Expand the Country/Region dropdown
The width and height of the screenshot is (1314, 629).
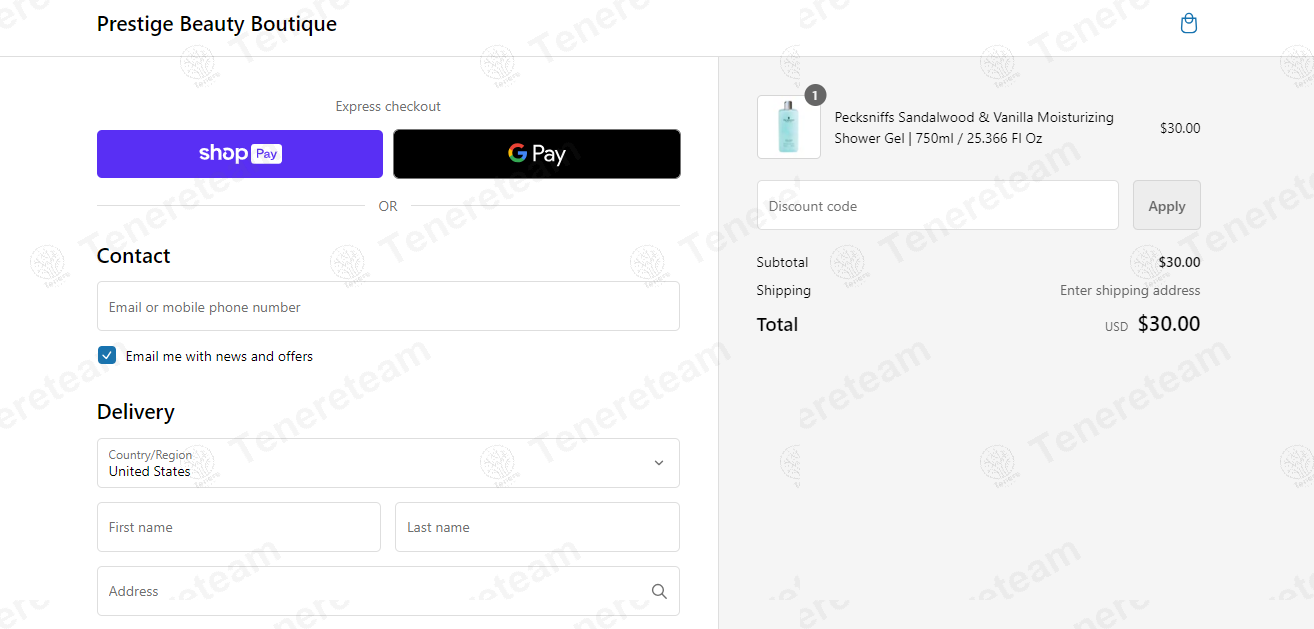388,463
